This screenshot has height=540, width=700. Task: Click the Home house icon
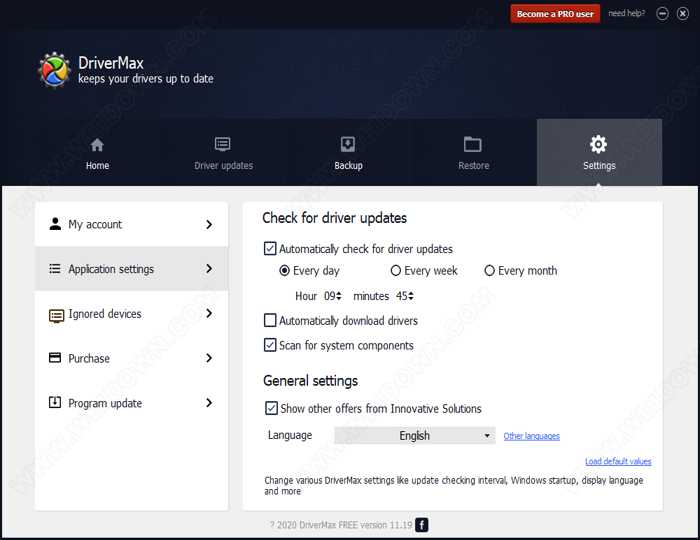97,145
